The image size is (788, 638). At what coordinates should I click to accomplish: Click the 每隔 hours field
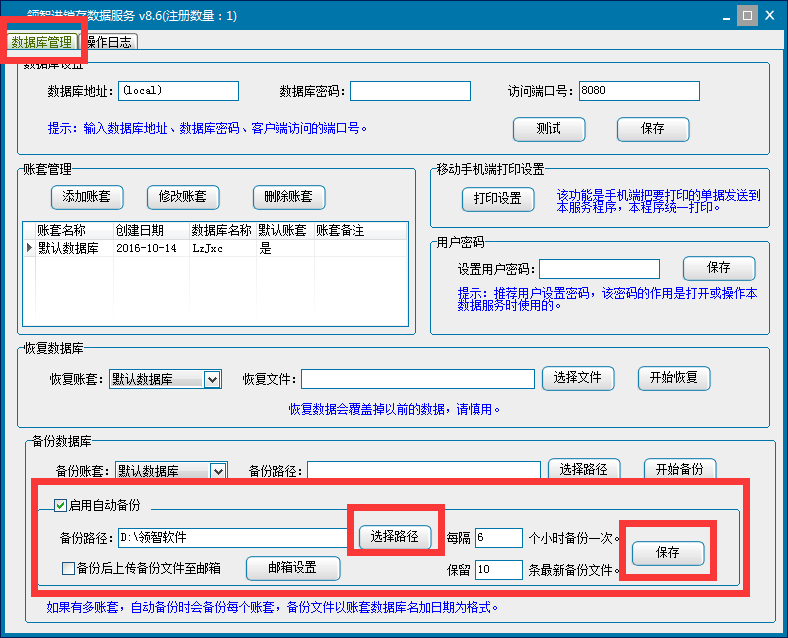point(499,538)
